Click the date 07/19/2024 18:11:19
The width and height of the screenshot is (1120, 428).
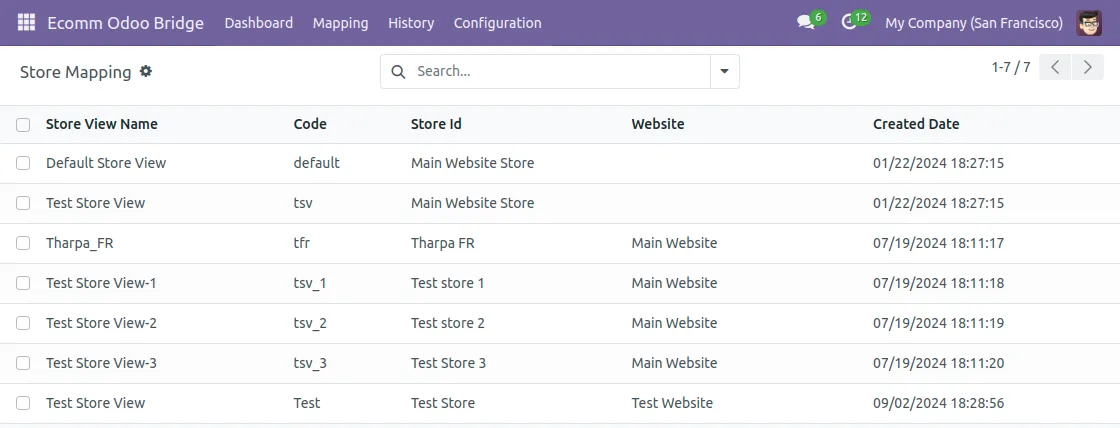[939, 323]
